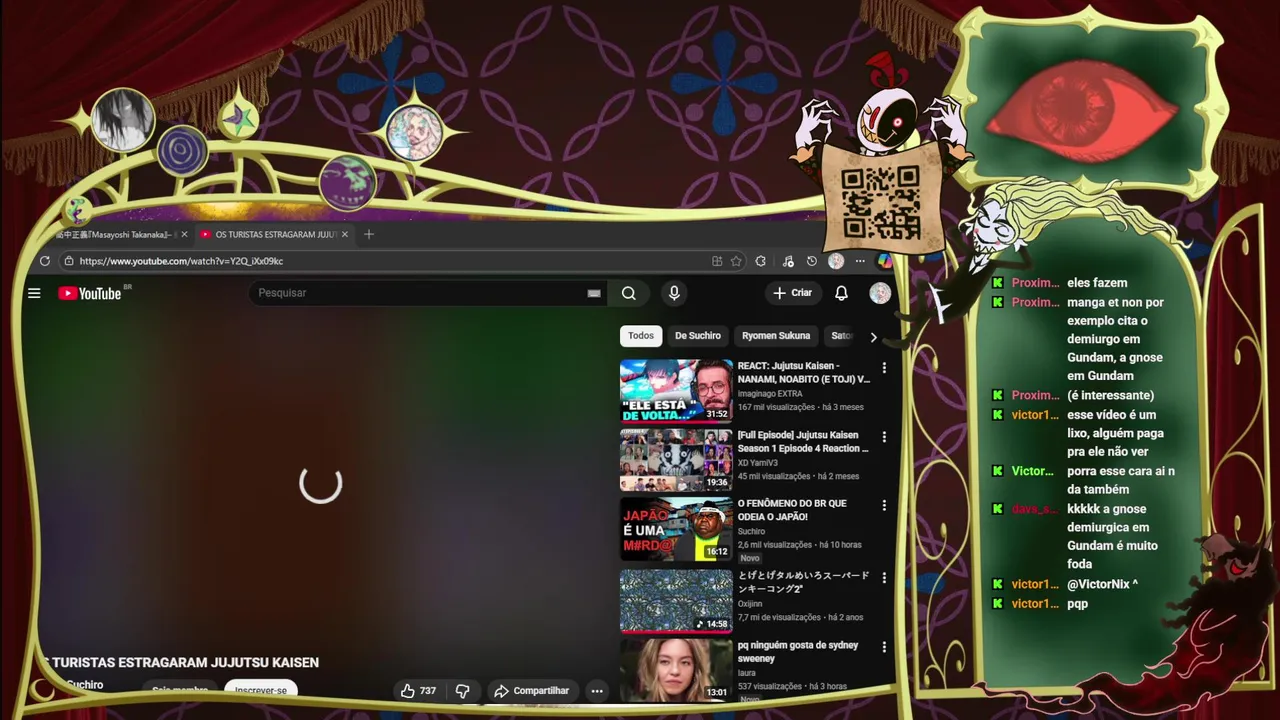Image resolution: width=1280 pixels, height=720 pixels.
Task: Open the JAPÃO É UMA thumbnail
Action: pyautogui.click(x=676, y=529)
